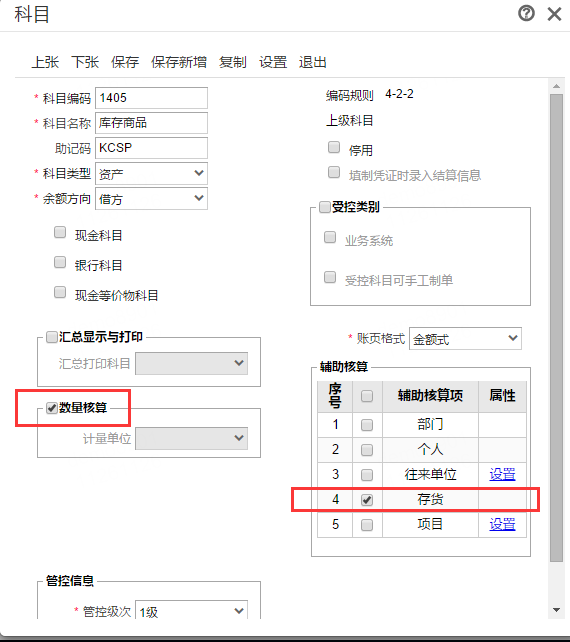Click the scrollbar up arrow
The height and width of the screenshot is (642, 570).
click(x=556, y=86)
